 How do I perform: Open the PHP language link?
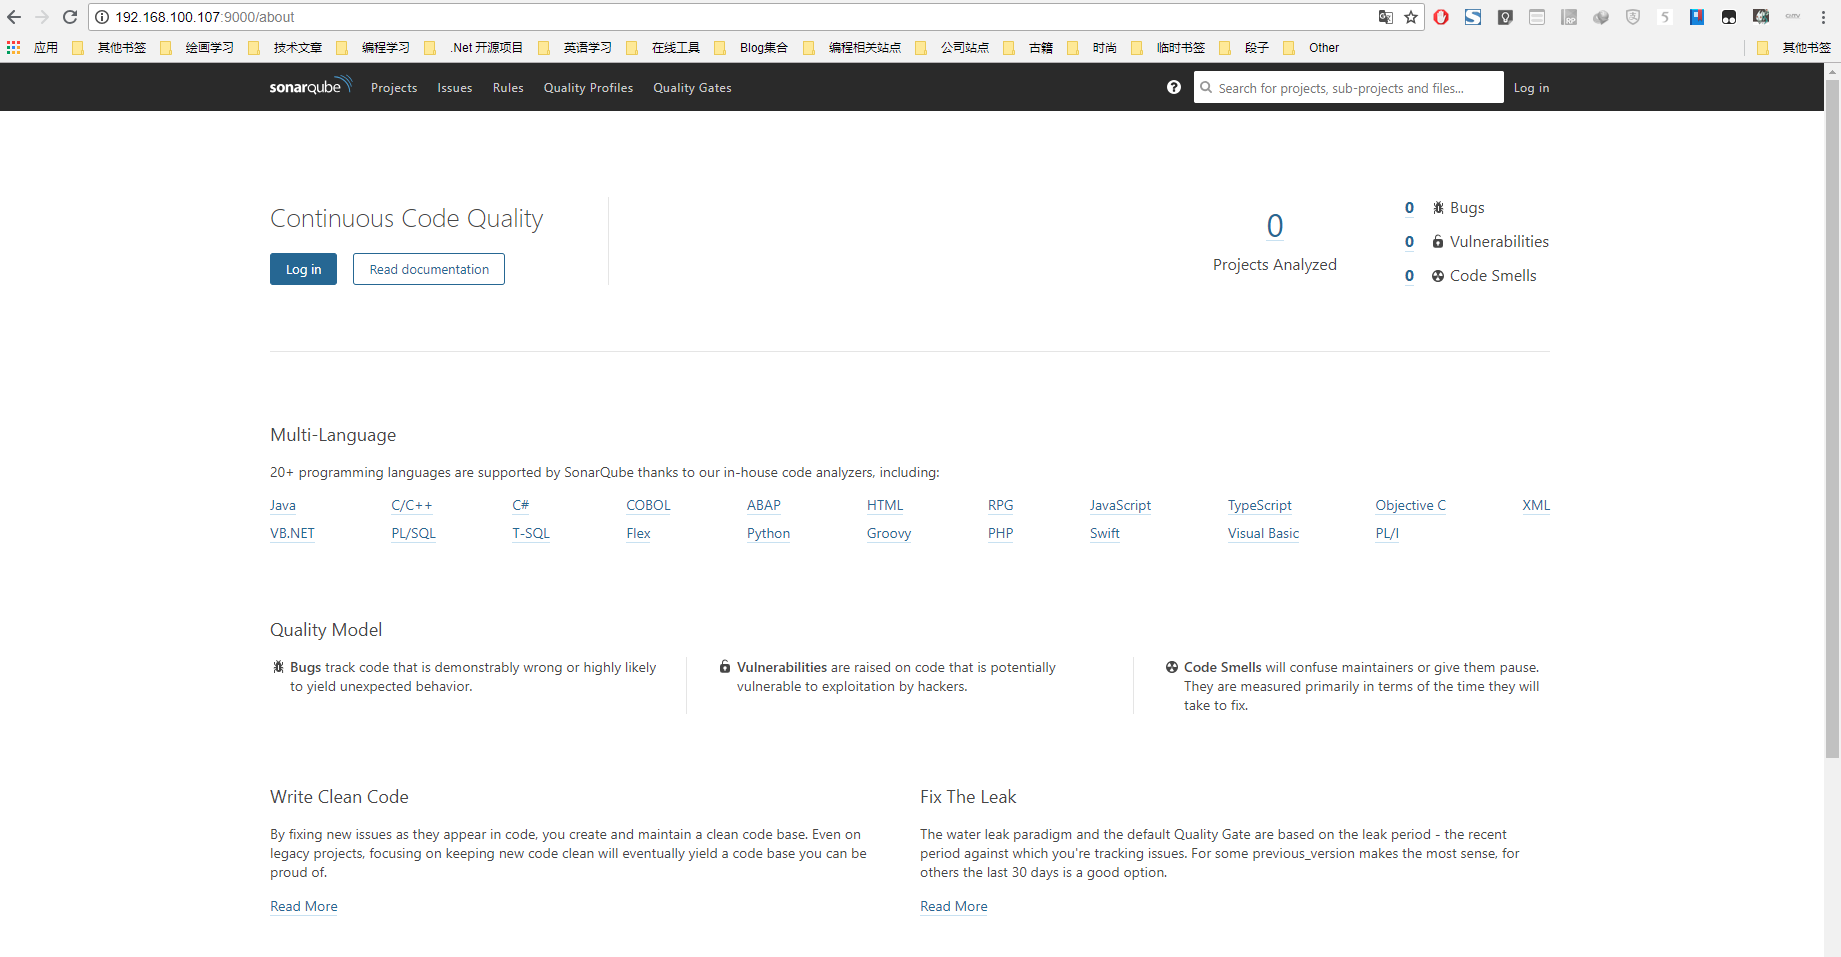coord(1001,534)
